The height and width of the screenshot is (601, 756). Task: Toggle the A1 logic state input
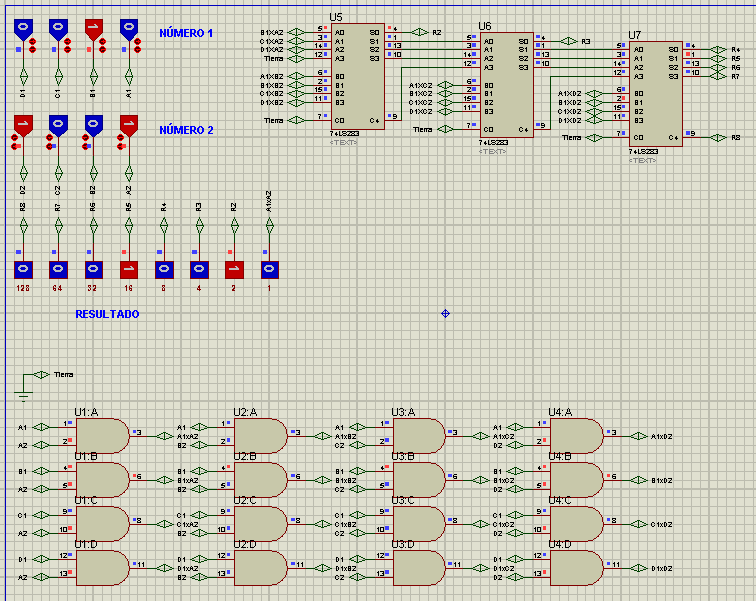click(x=129, y=29)
